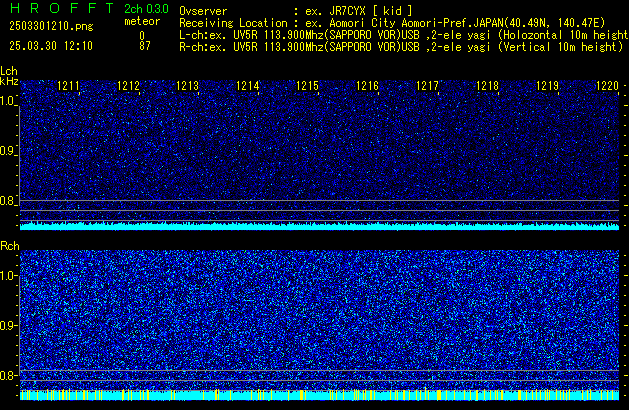
Task: Select the 1216 time marker
Action: coord(368,86)
